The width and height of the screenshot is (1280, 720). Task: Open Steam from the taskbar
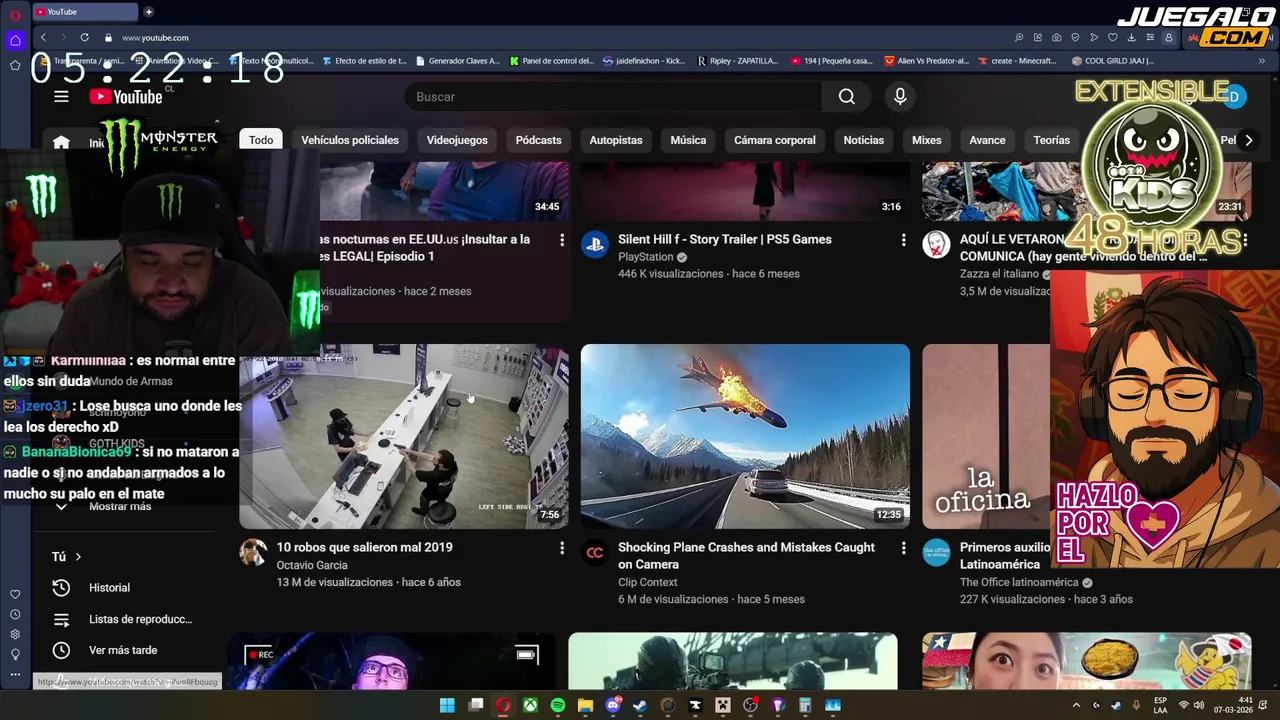[640, 705]
